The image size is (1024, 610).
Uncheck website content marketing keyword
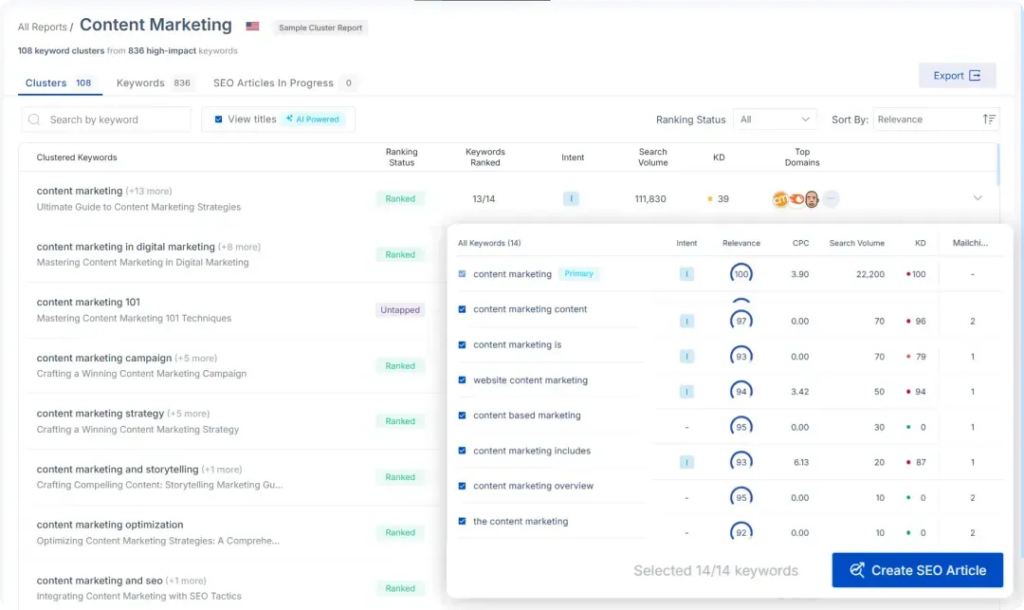462,379
